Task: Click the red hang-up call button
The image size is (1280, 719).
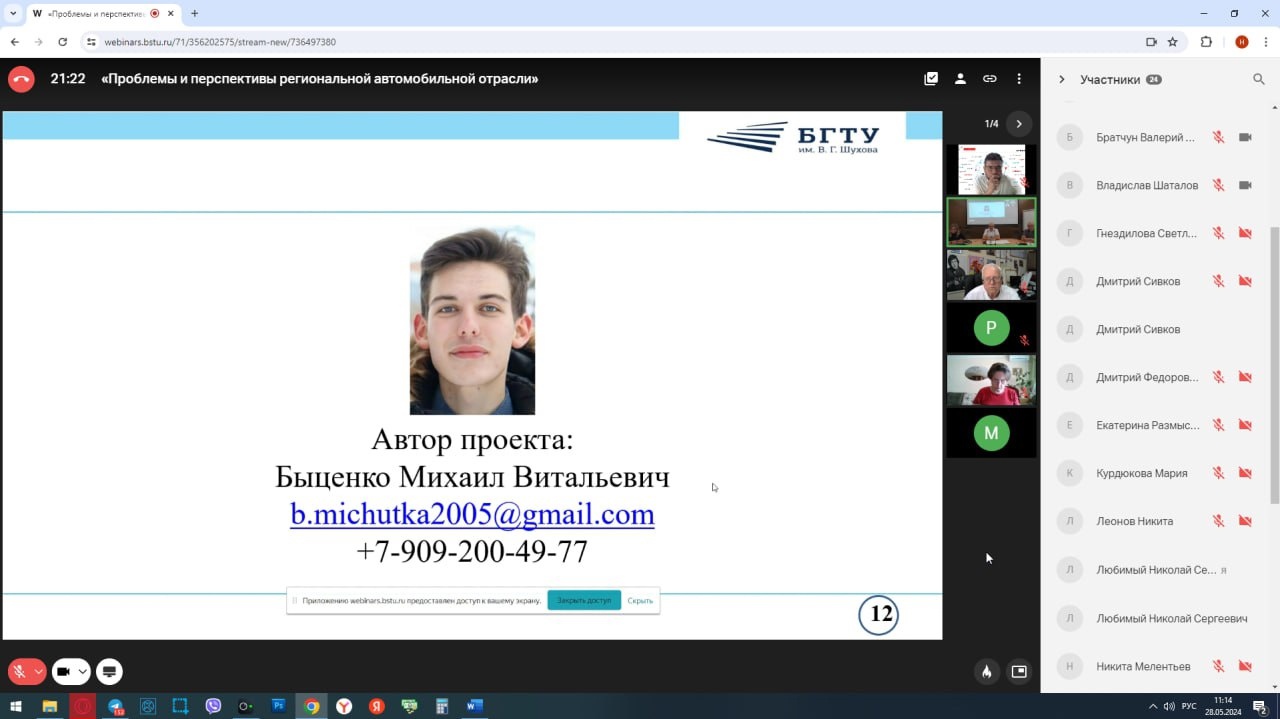Action: (21, 79)
